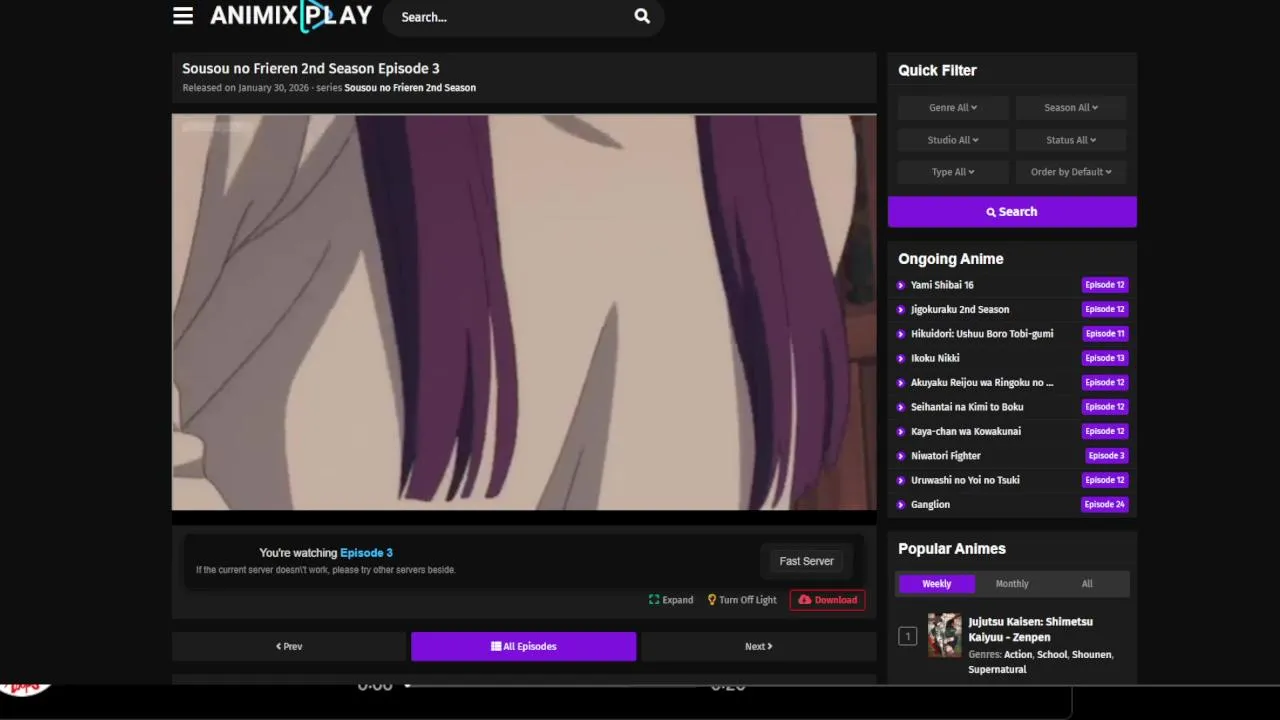
Task: Click the AnimixPlay logo
Action: pyautogui.click(x=291, y=16)
